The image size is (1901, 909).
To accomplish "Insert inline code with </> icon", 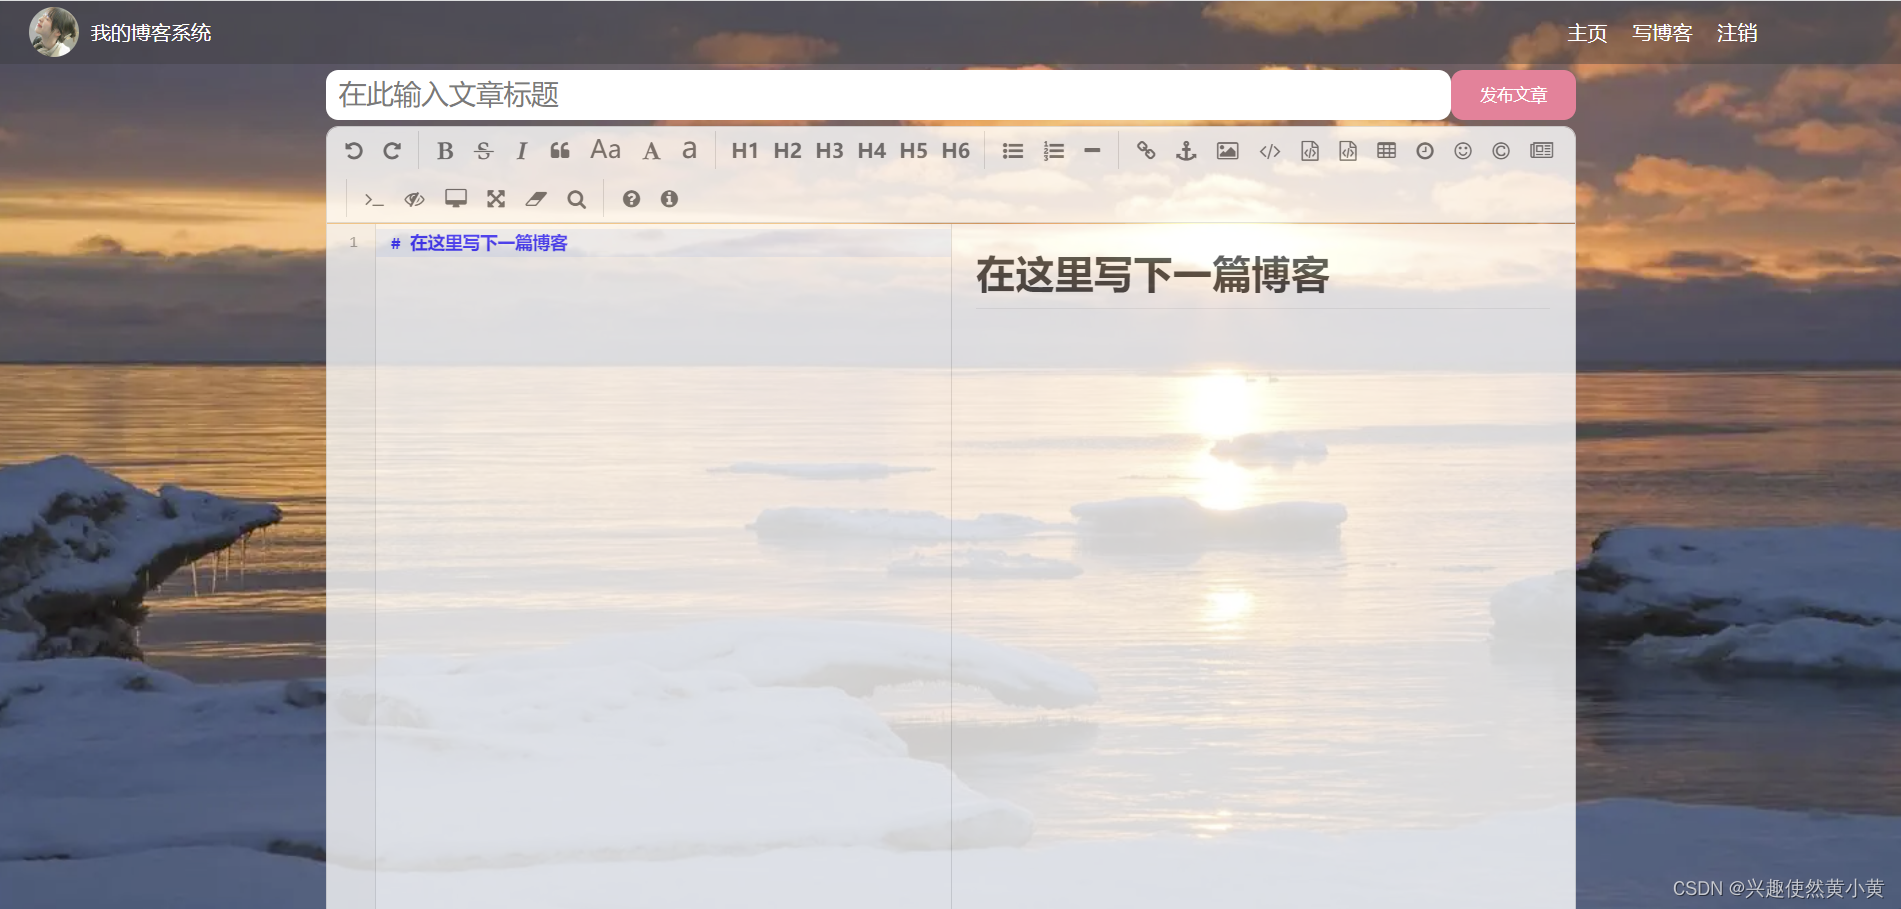I will point(1270,151).
